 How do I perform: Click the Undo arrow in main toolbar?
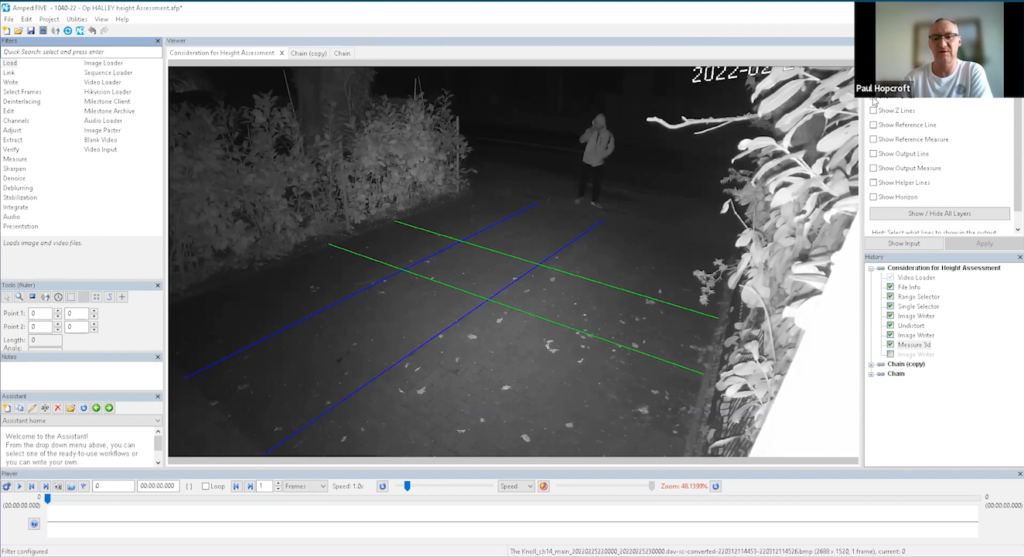pos(92,31)
